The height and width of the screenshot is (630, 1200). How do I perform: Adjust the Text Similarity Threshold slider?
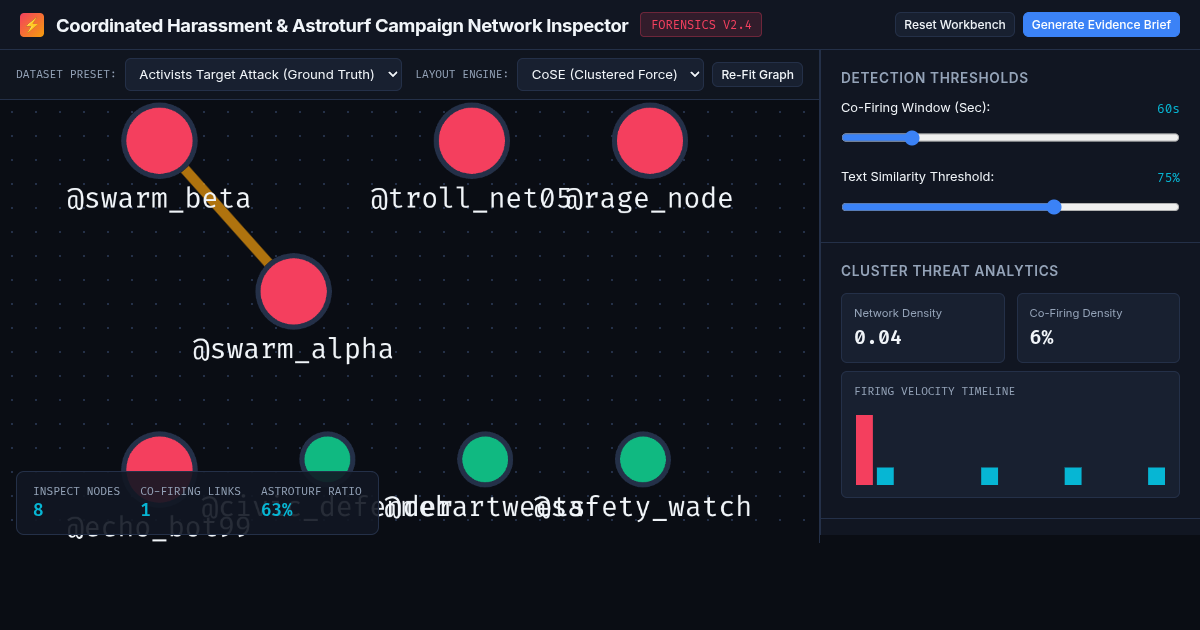click(x=1010, y=207)
